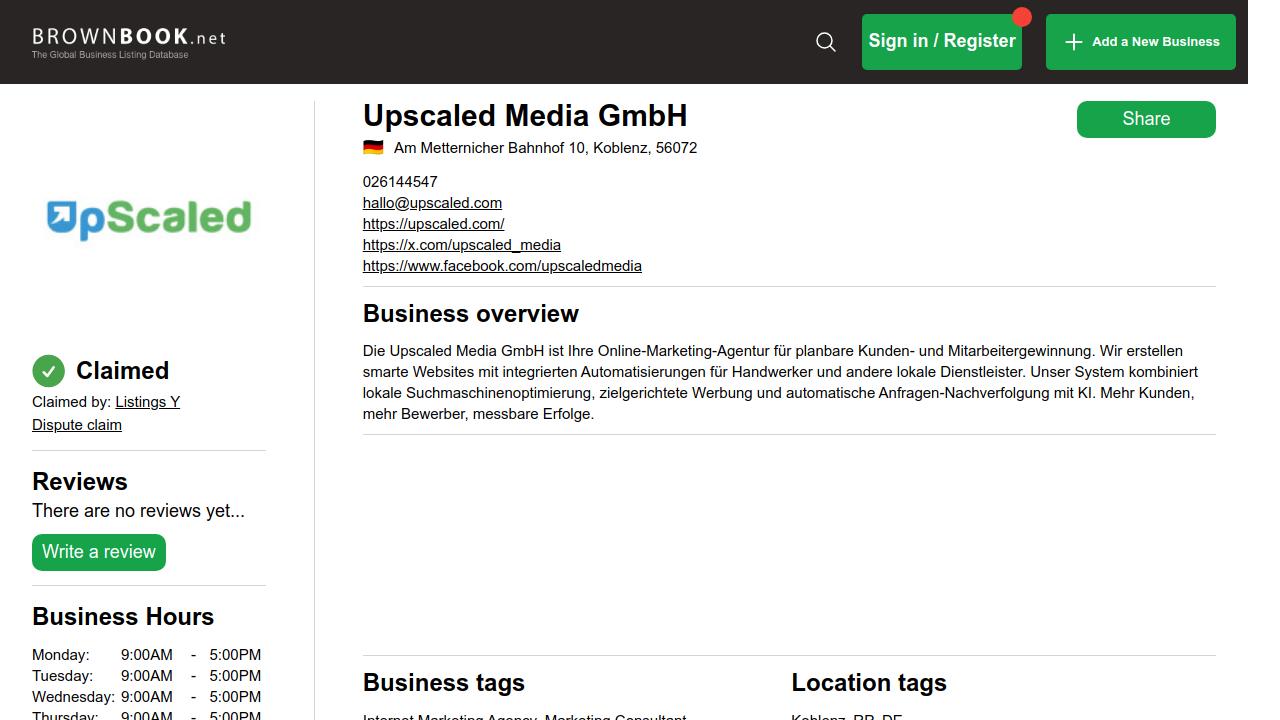Click Write a review button
The height and width of the screenshot is (720, 1280).
(99, 552)
